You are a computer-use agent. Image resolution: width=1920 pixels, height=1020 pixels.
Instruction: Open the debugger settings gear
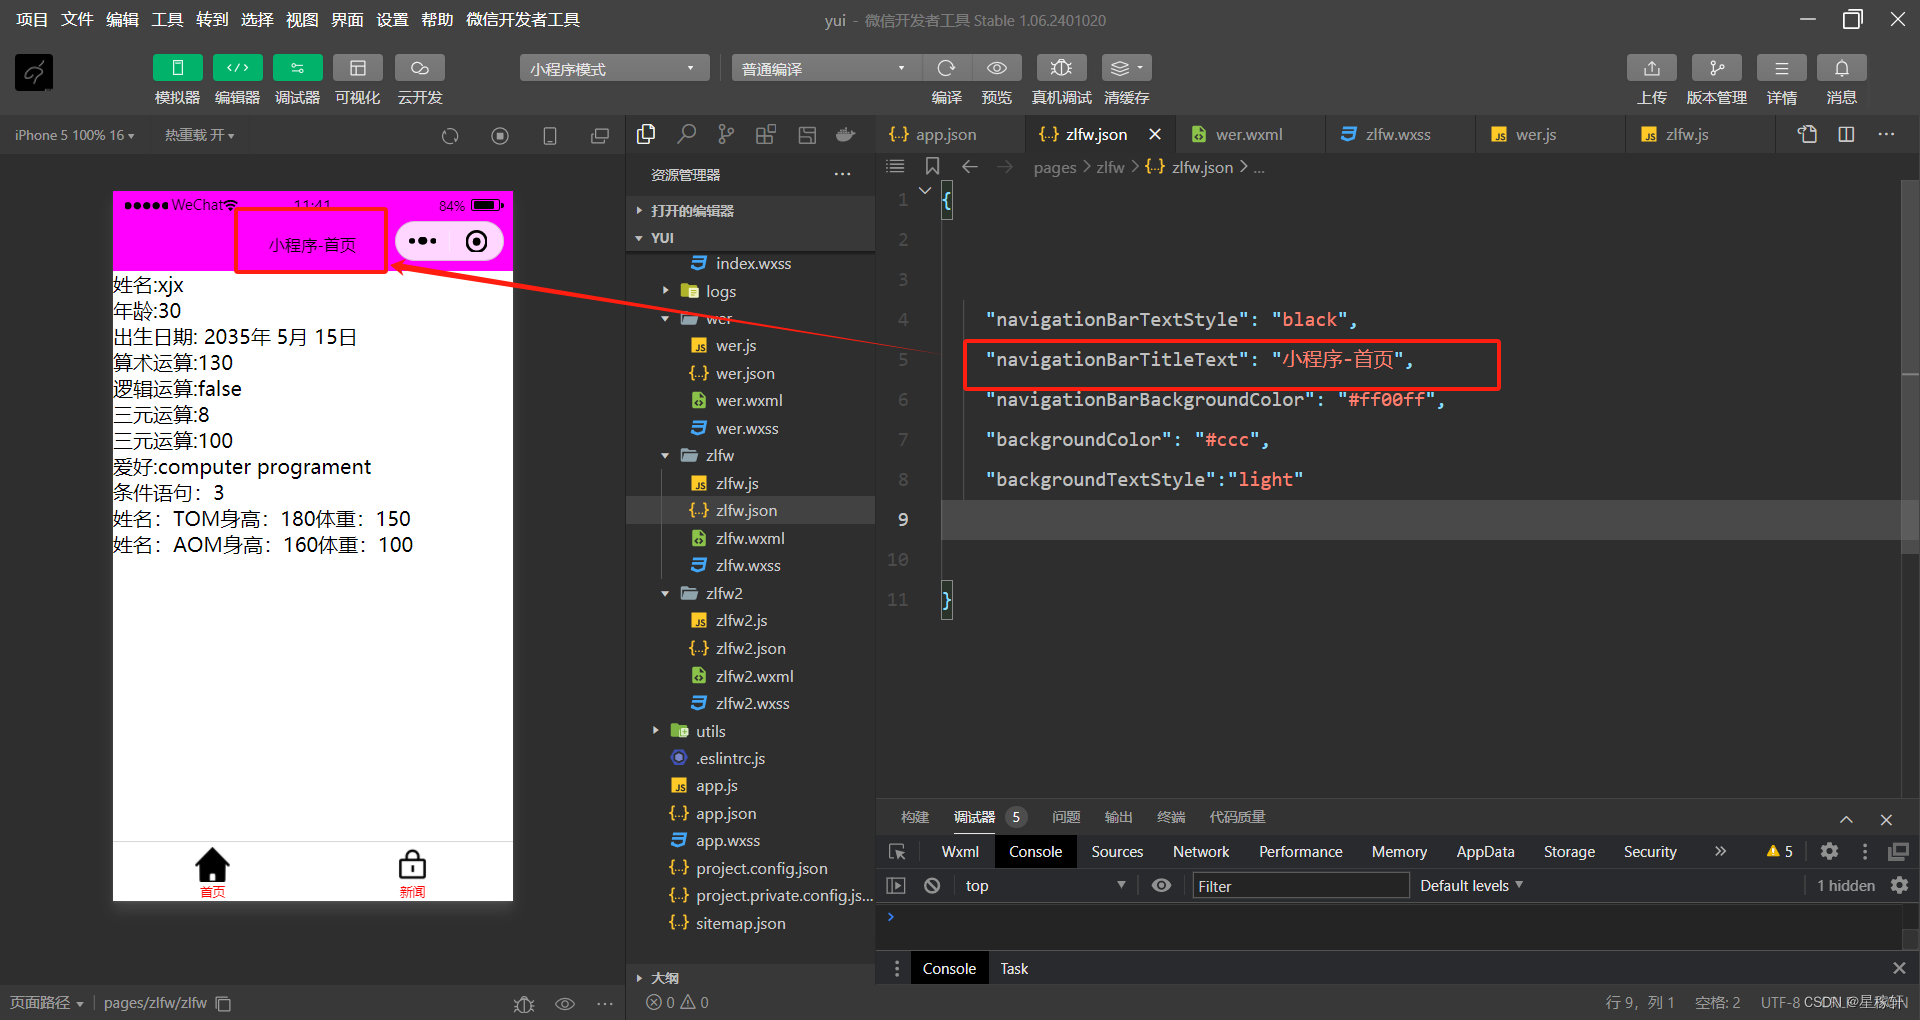coord(1829,852)
